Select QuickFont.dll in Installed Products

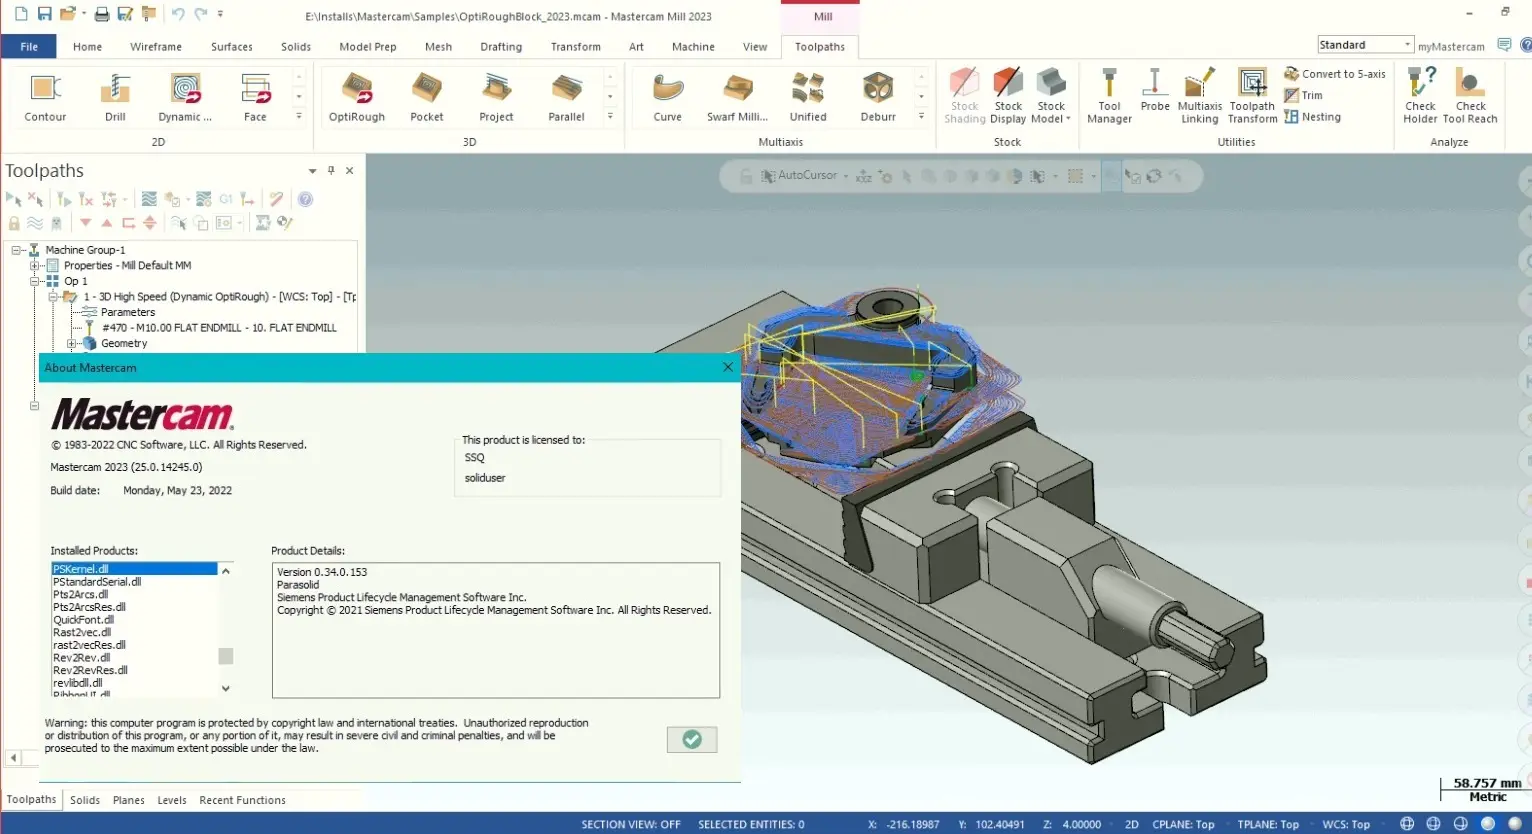pyautogui.click(x=84, y=620)
